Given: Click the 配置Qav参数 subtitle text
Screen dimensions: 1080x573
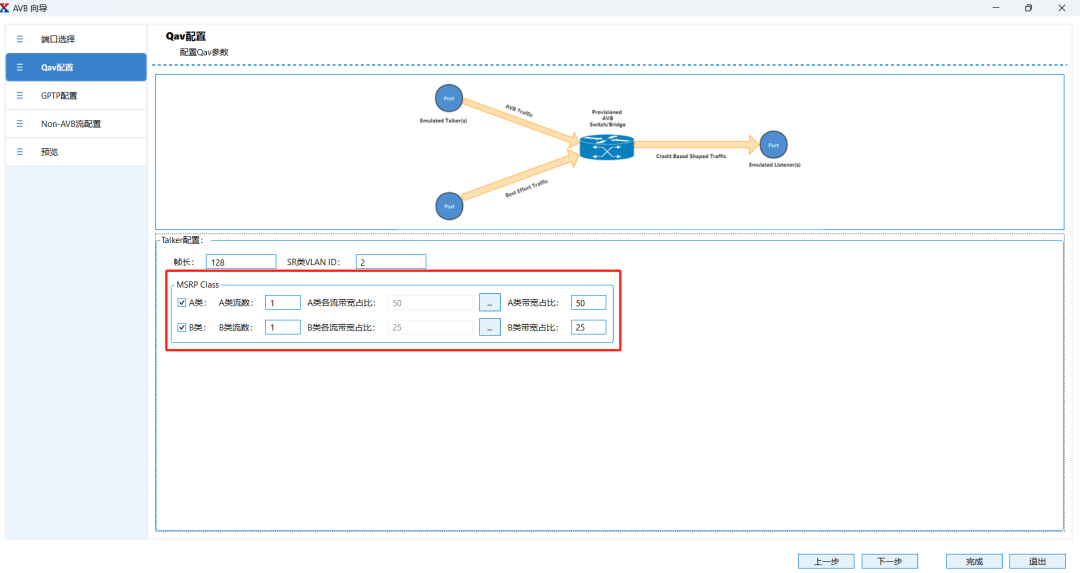Looking at the screenshot, I should 204,52.
